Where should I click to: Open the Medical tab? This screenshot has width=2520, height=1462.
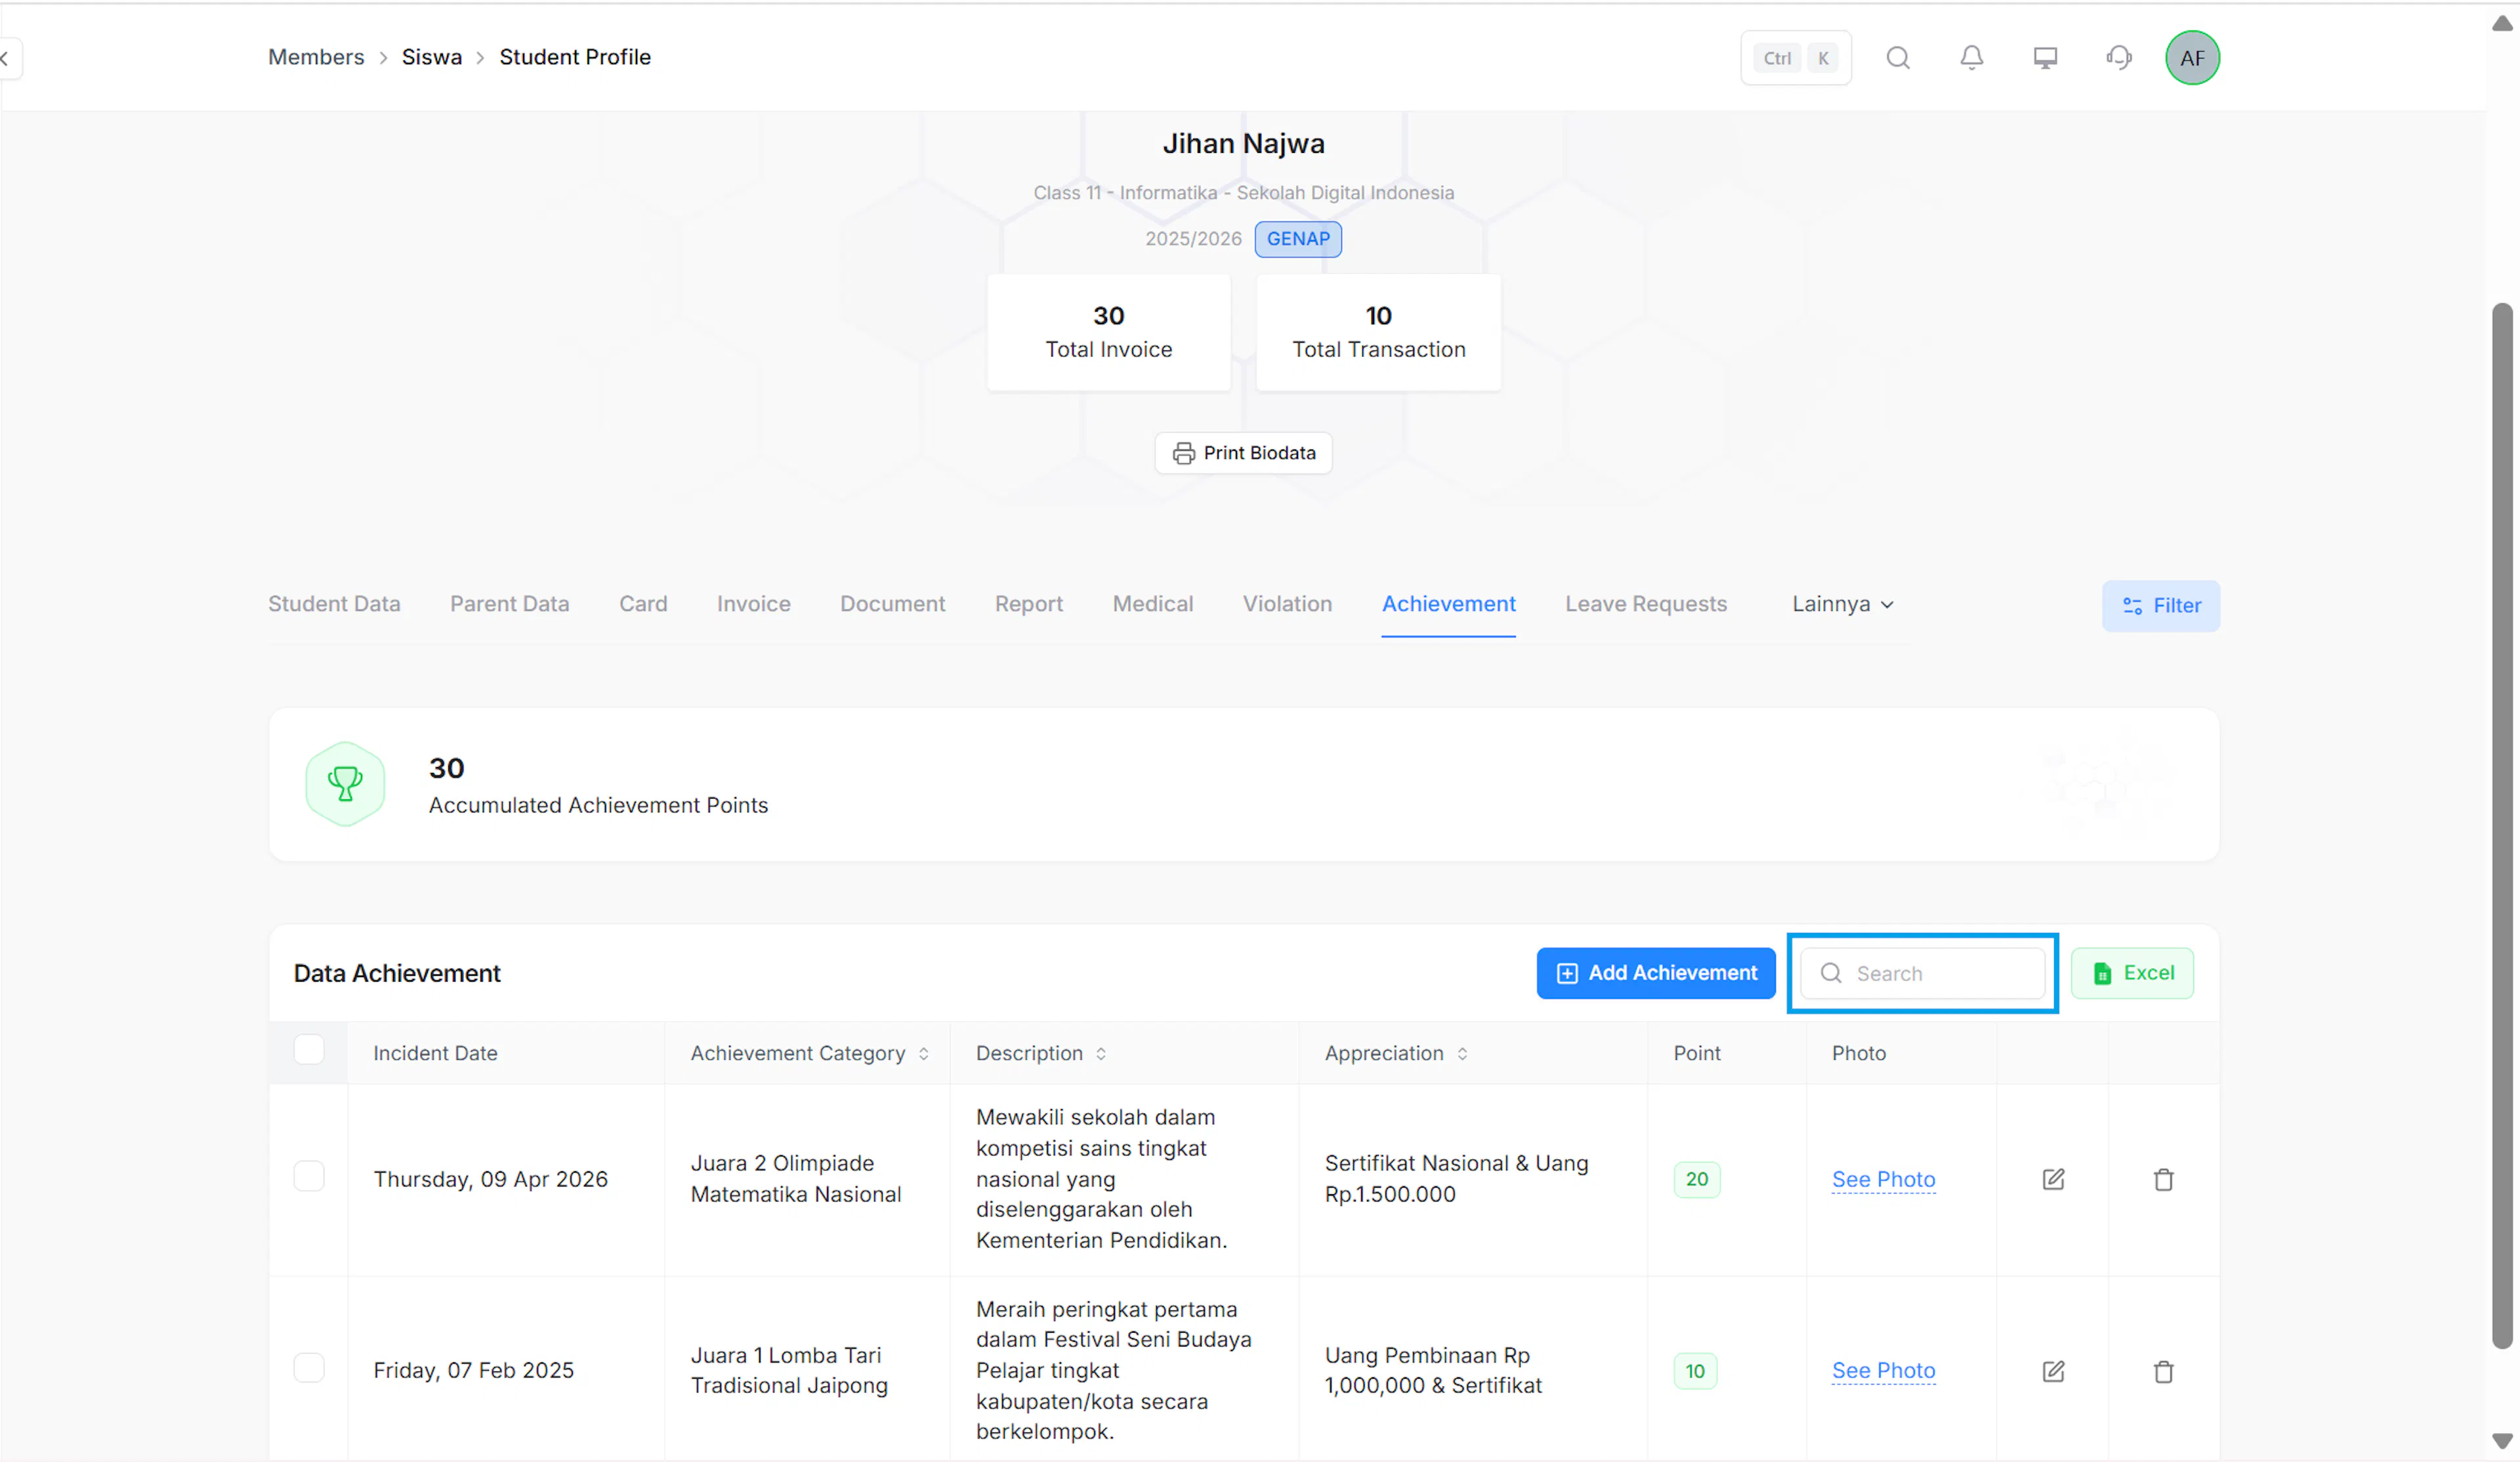pos(1152,604)
